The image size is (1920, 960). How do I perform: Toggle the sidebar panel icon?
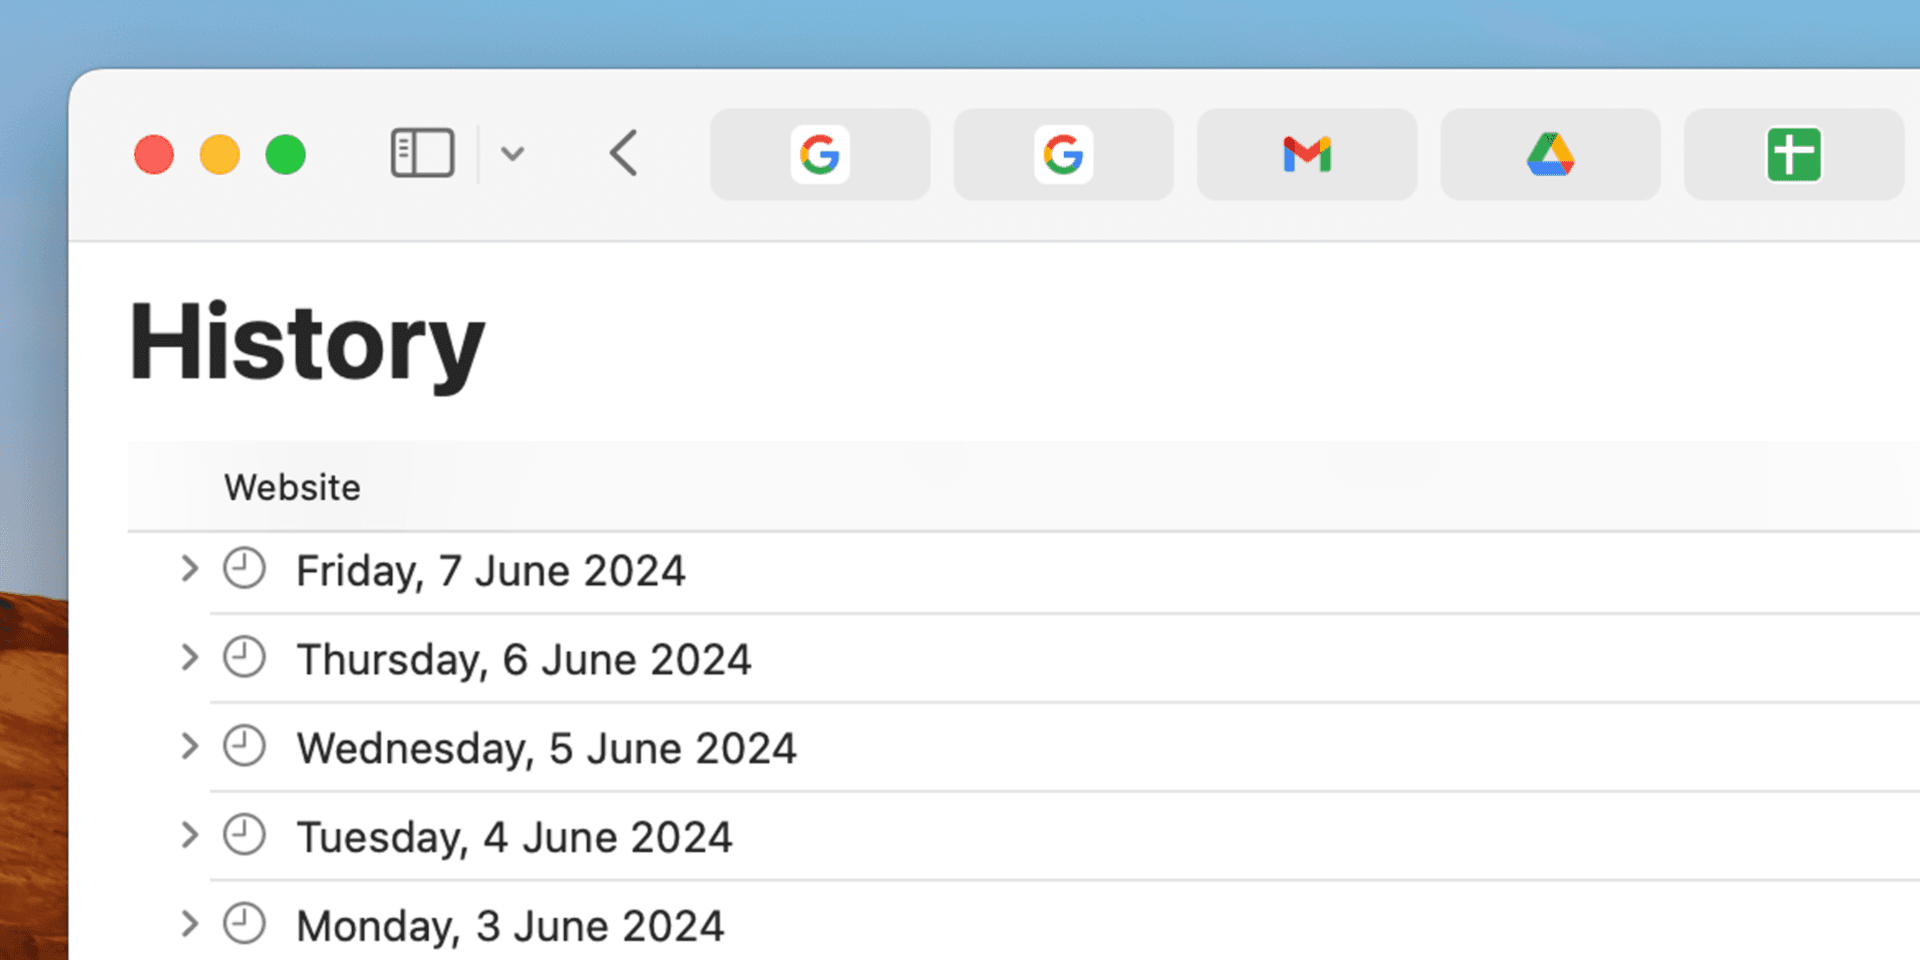[422, 154]
